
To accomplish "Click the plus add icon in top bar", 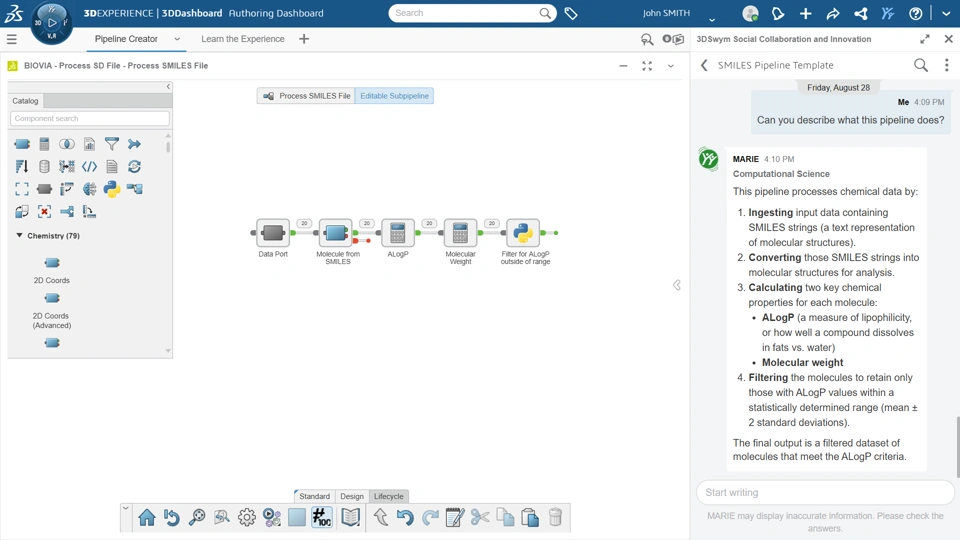I will point(805,13).
